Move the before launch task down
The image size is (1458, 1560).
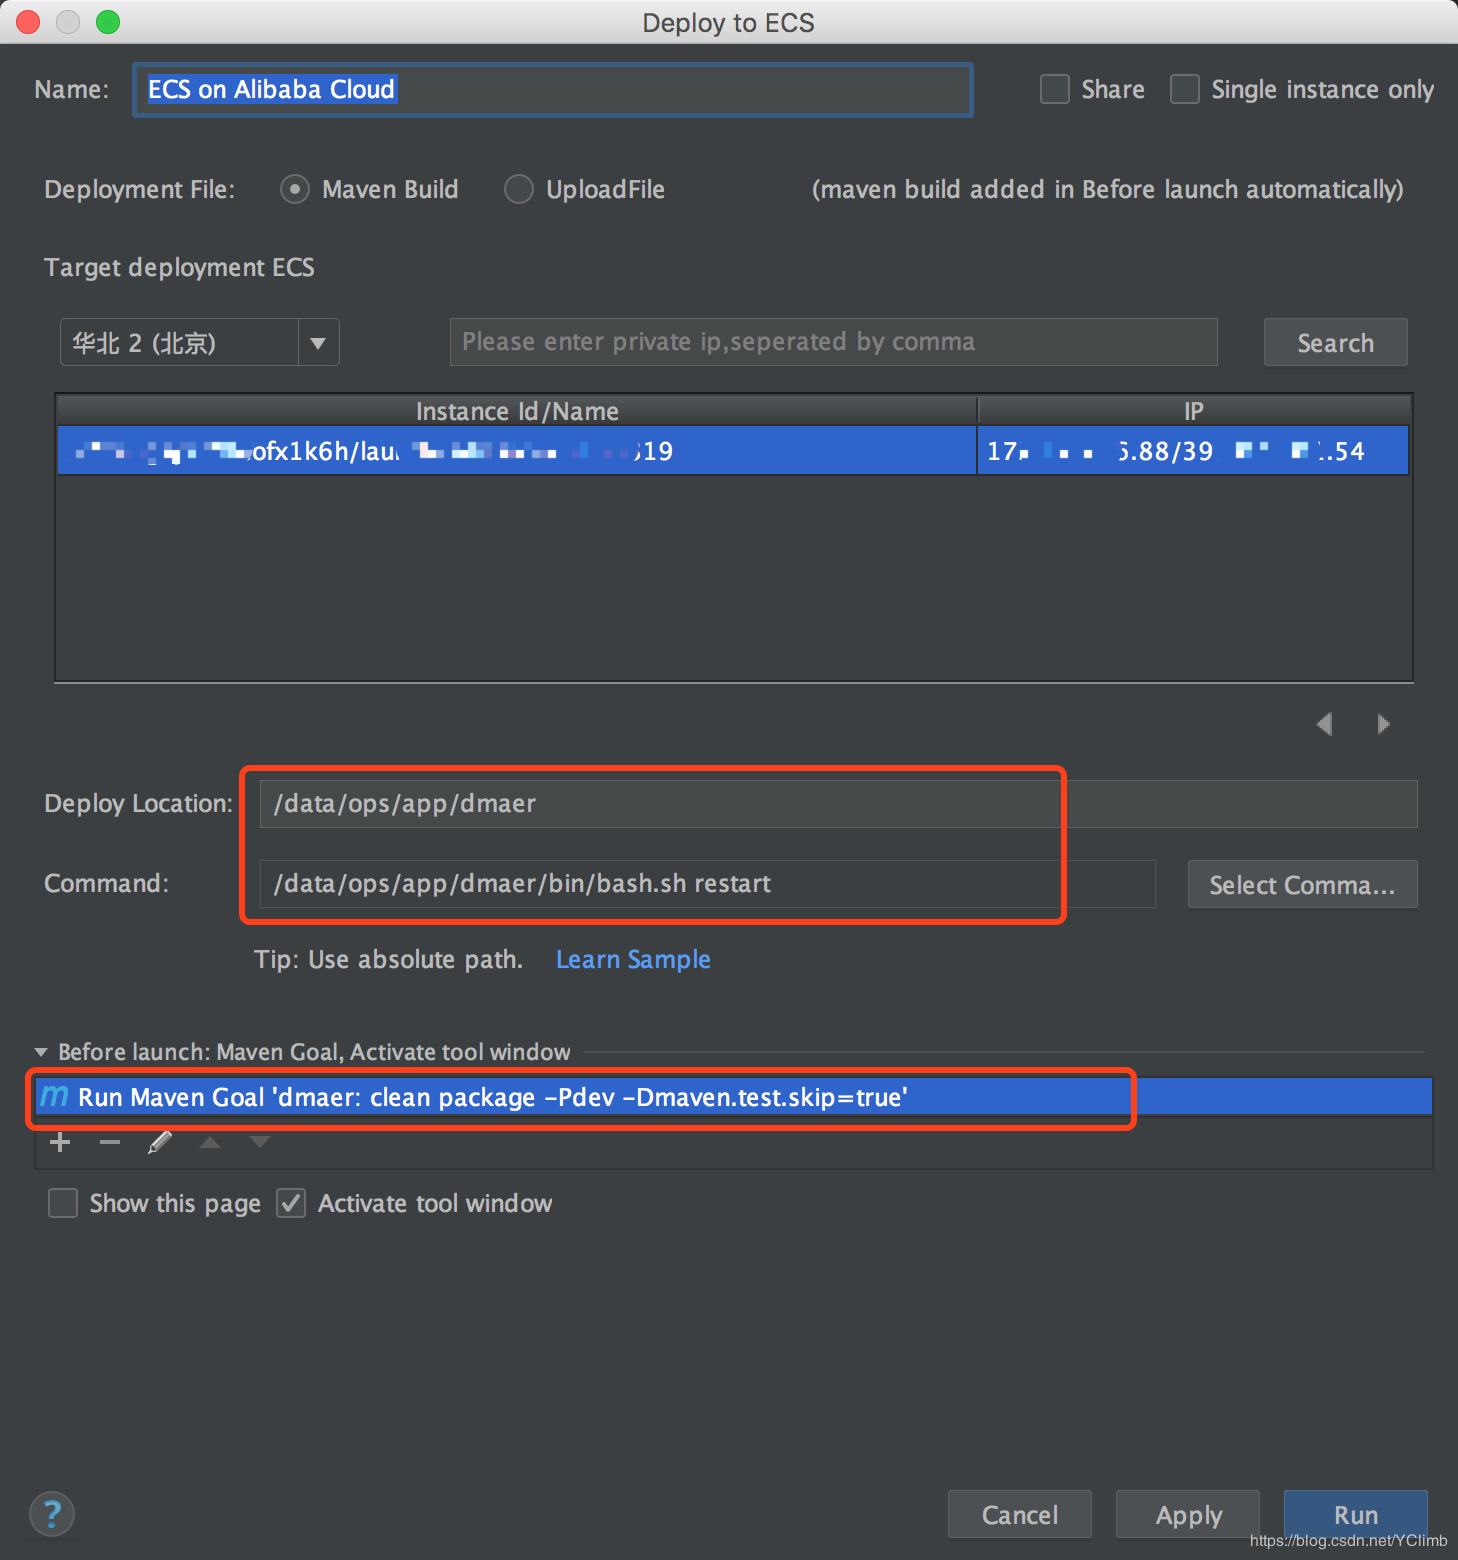point(260,1142)
